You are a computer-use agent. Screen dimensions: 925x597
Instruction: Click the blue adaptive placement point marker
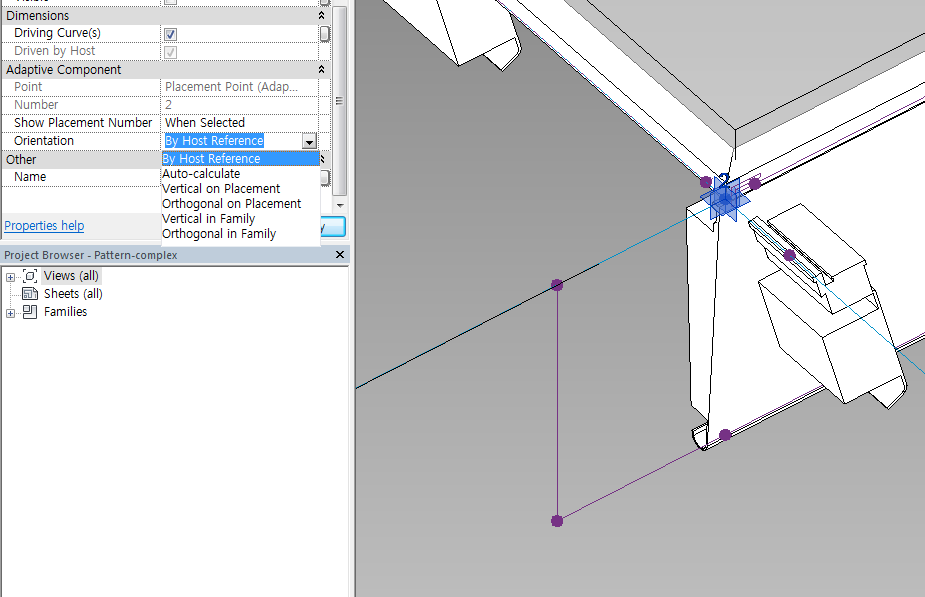(x=722, y=201)
